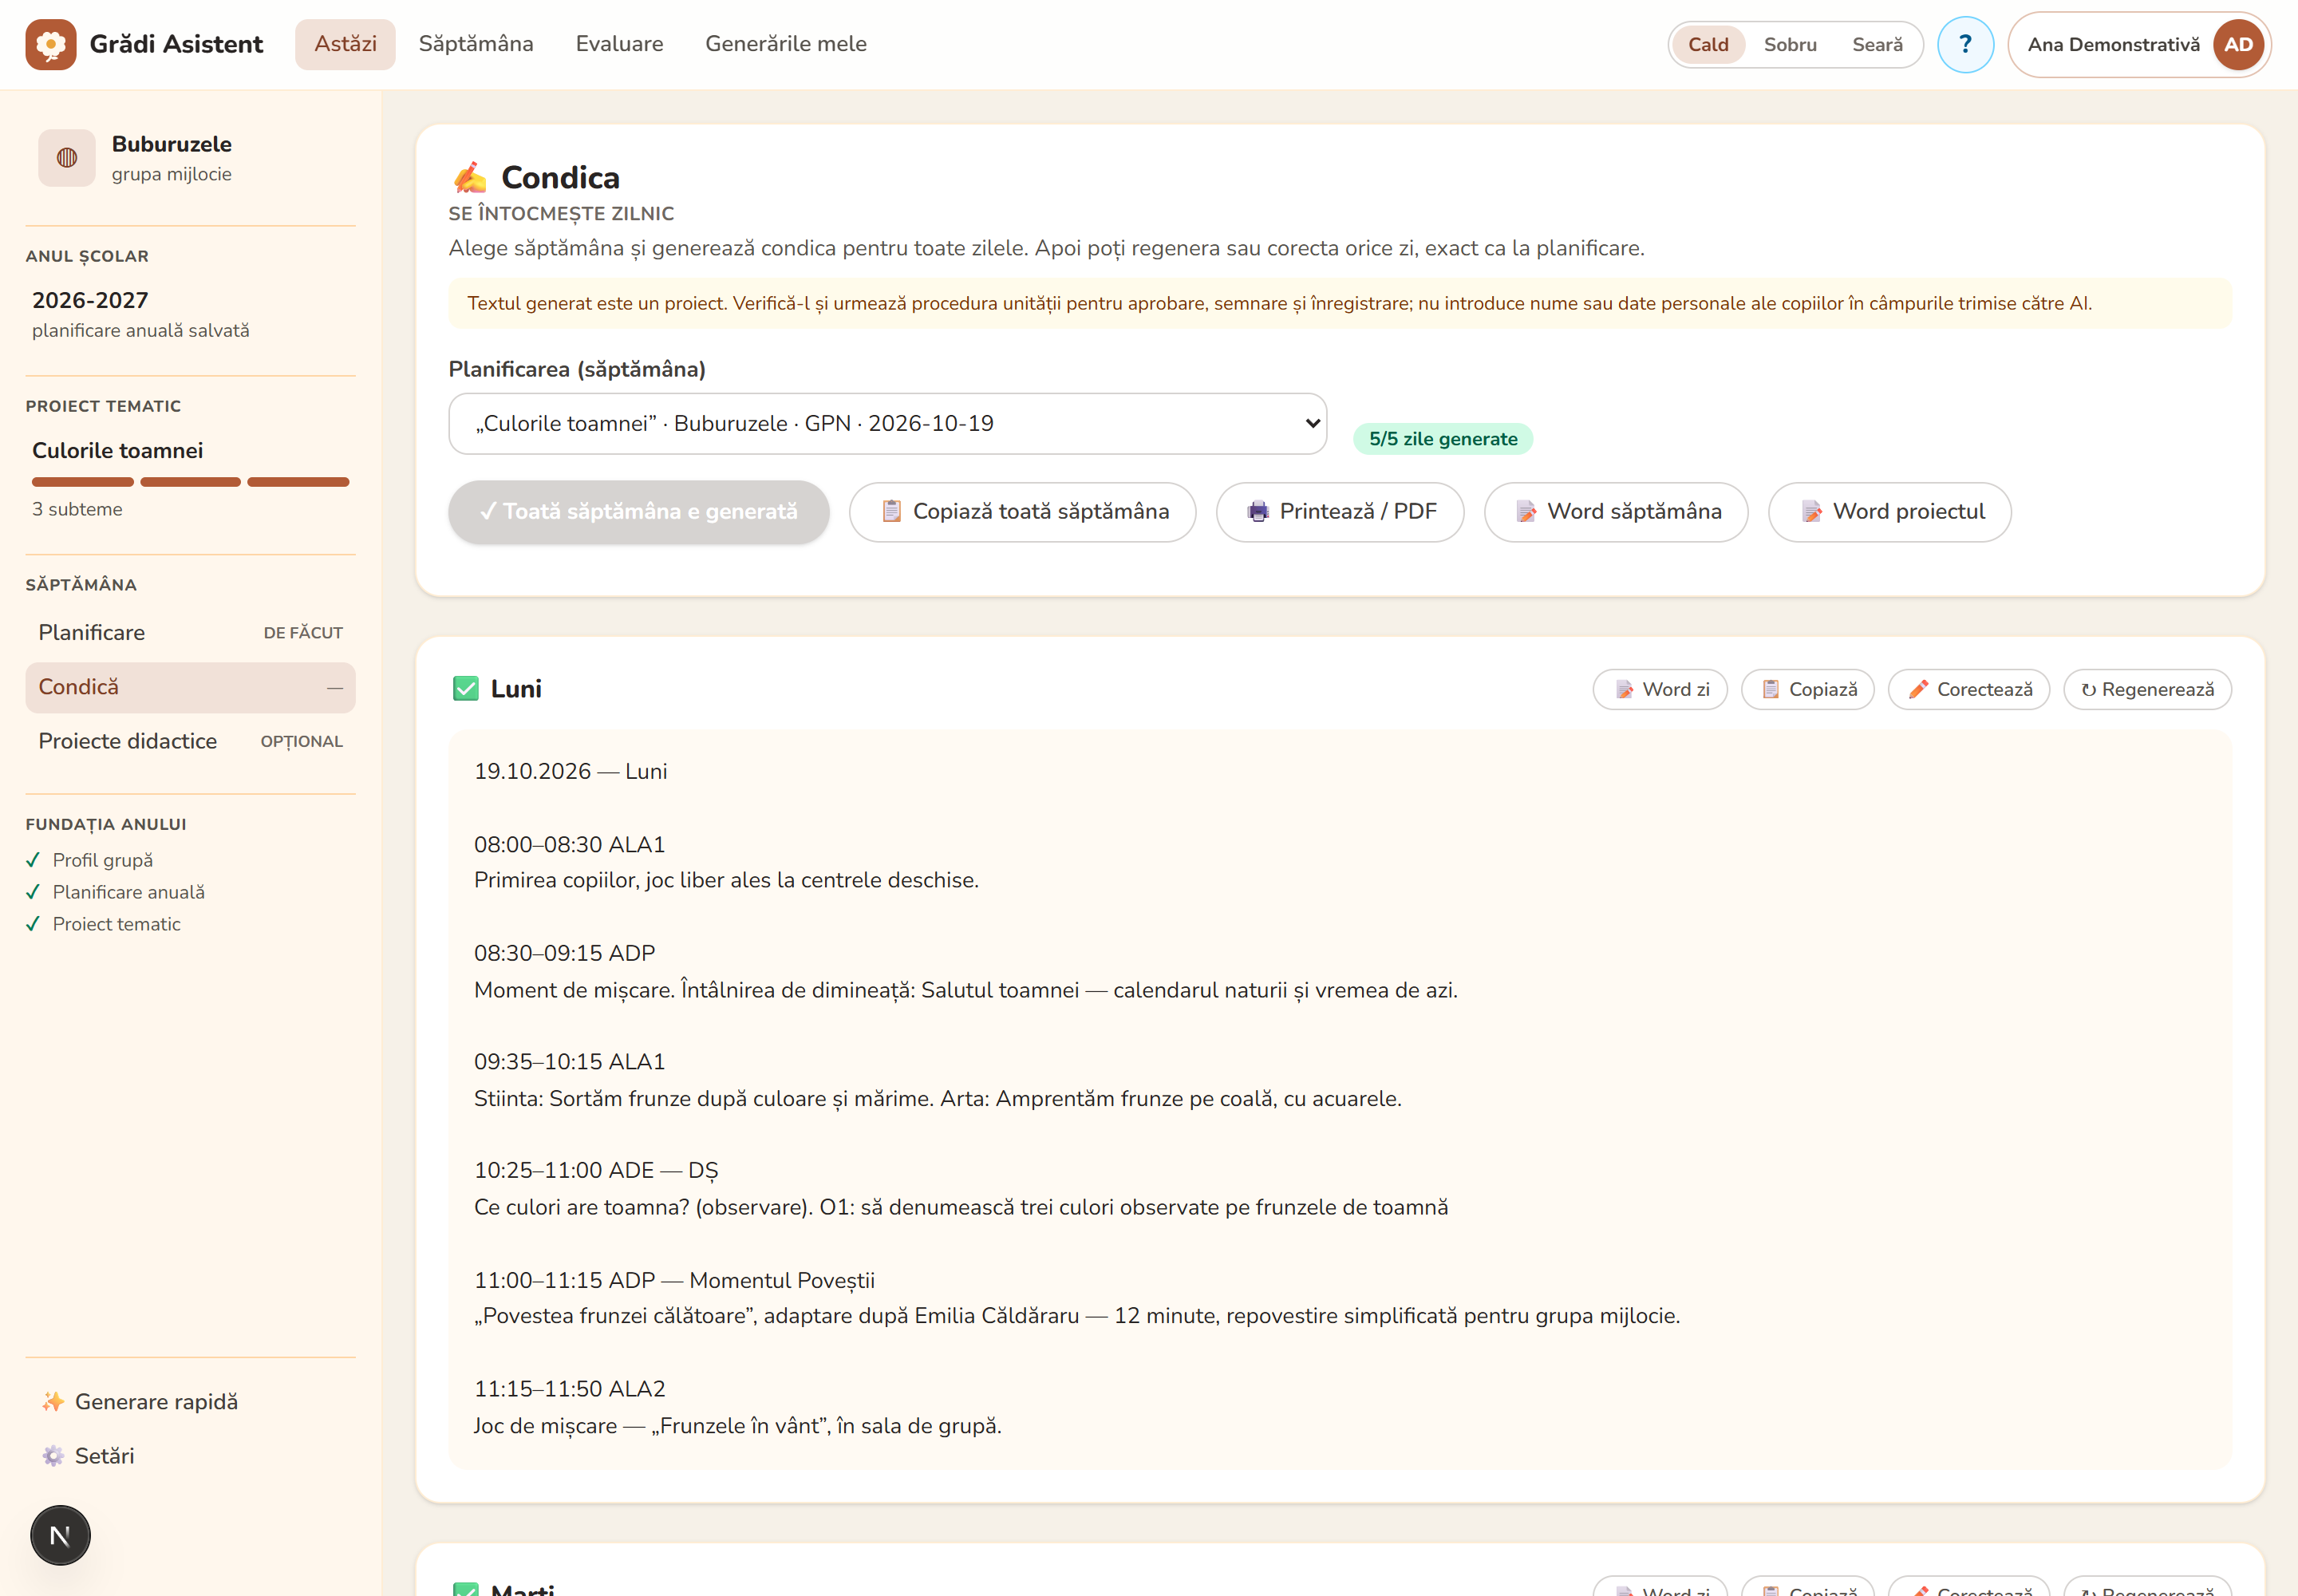Click the 08:00–08:30 ALA1 line
Image resolution: width=2298 pixels, height=1596 pixels.
pos(570,845)
